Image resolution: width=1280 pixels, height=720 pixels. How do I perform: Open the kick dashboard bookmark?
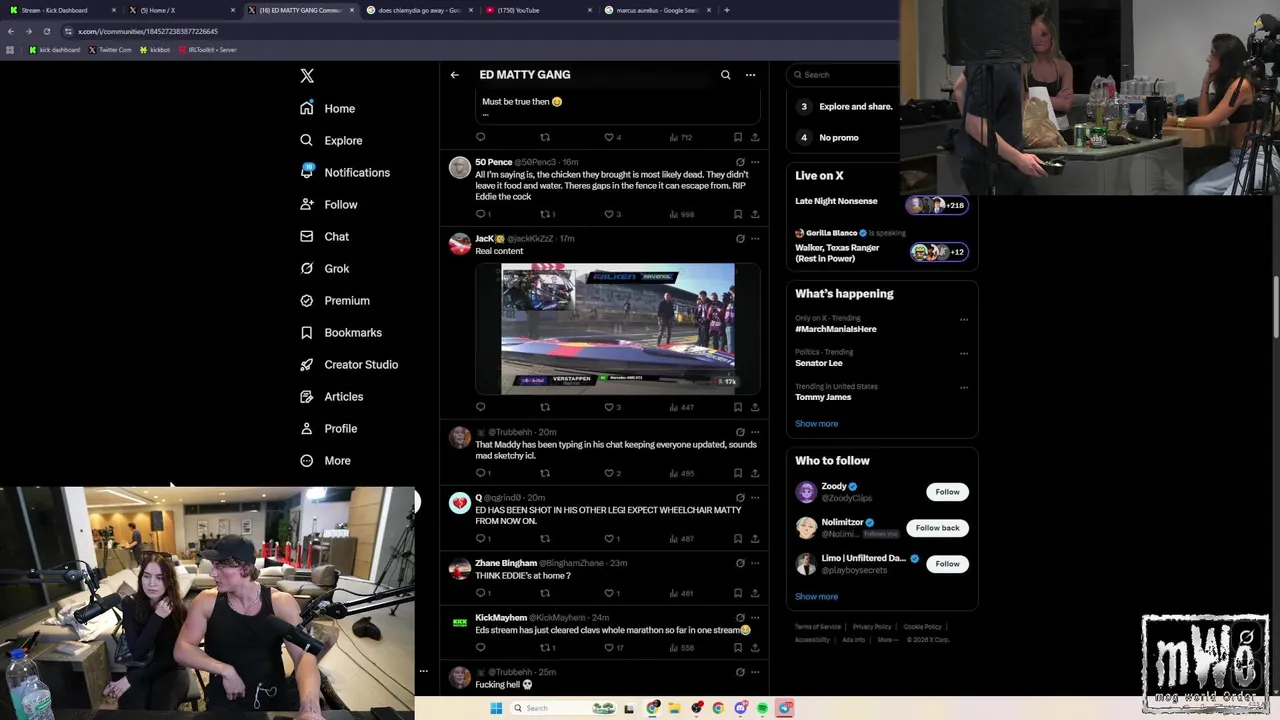coord(55,49)
